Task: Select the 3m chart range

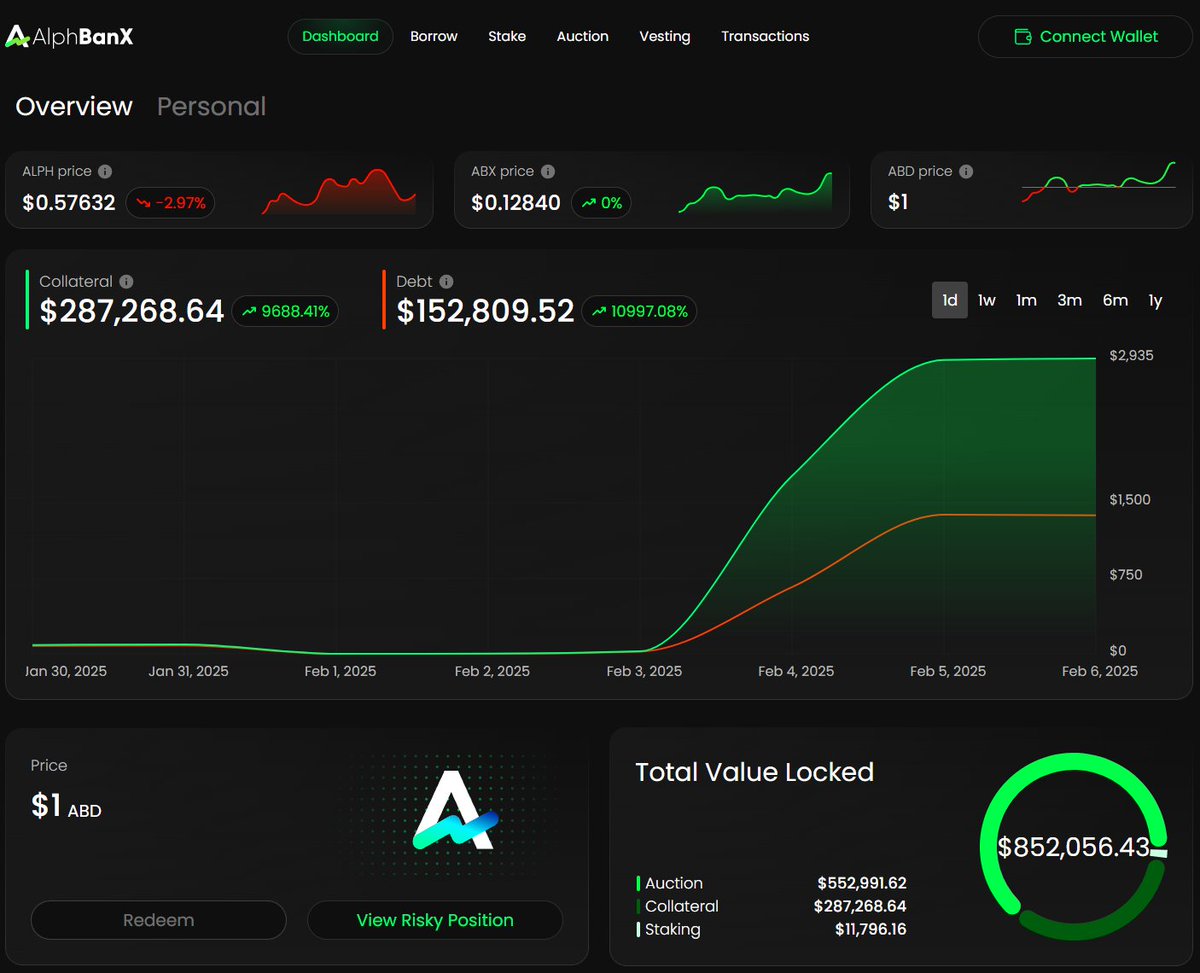Action: pos(1070,300)
